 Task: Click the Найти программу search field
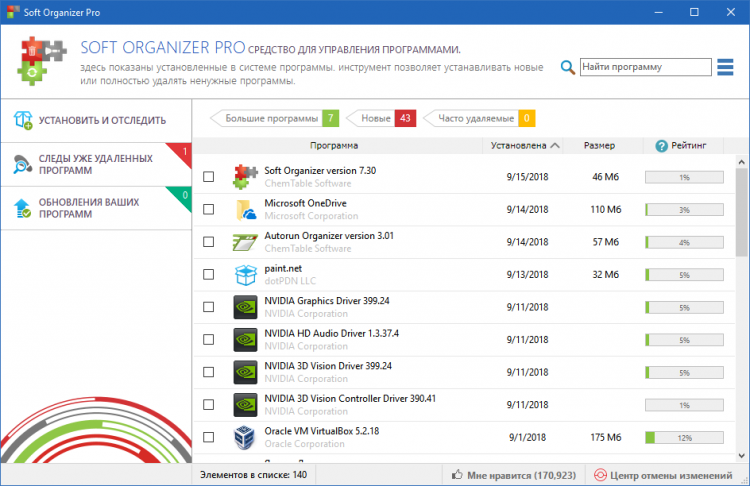point(646,67)
